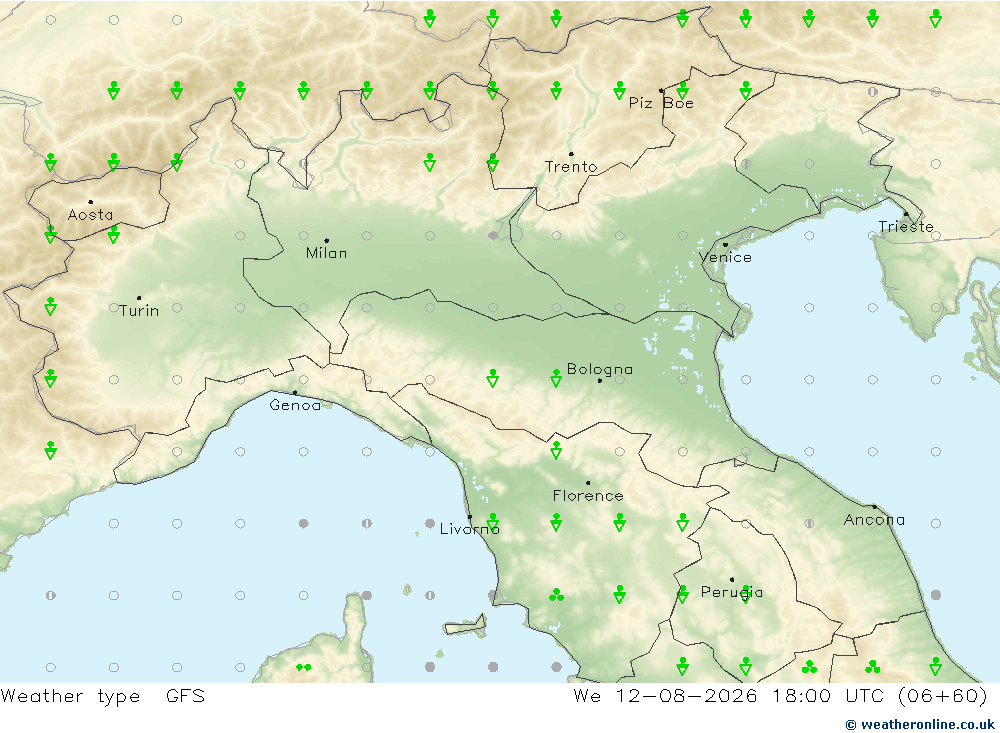The image size is (1000, 733).
Task: Click the leftmost green trefoil weather symbol
Action: (x=556, y=596)
